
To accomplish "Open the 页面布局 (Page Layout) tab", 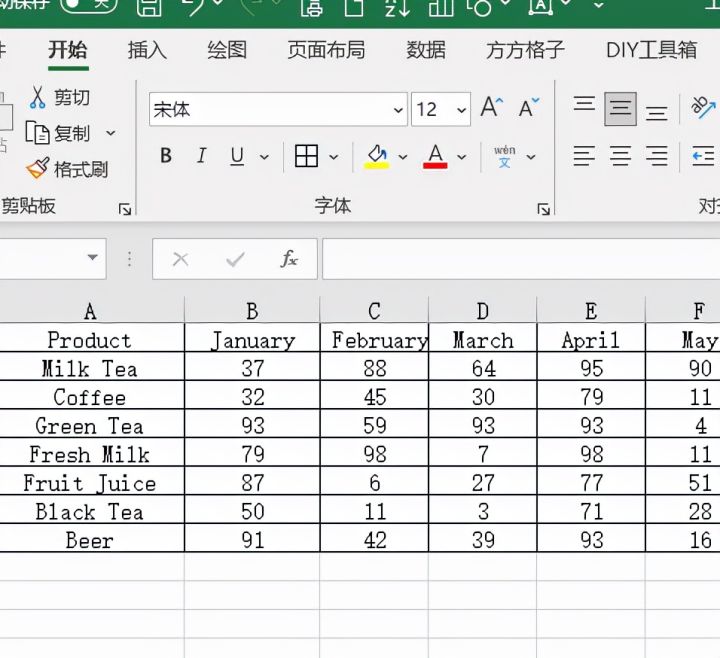I will [326, 50].
